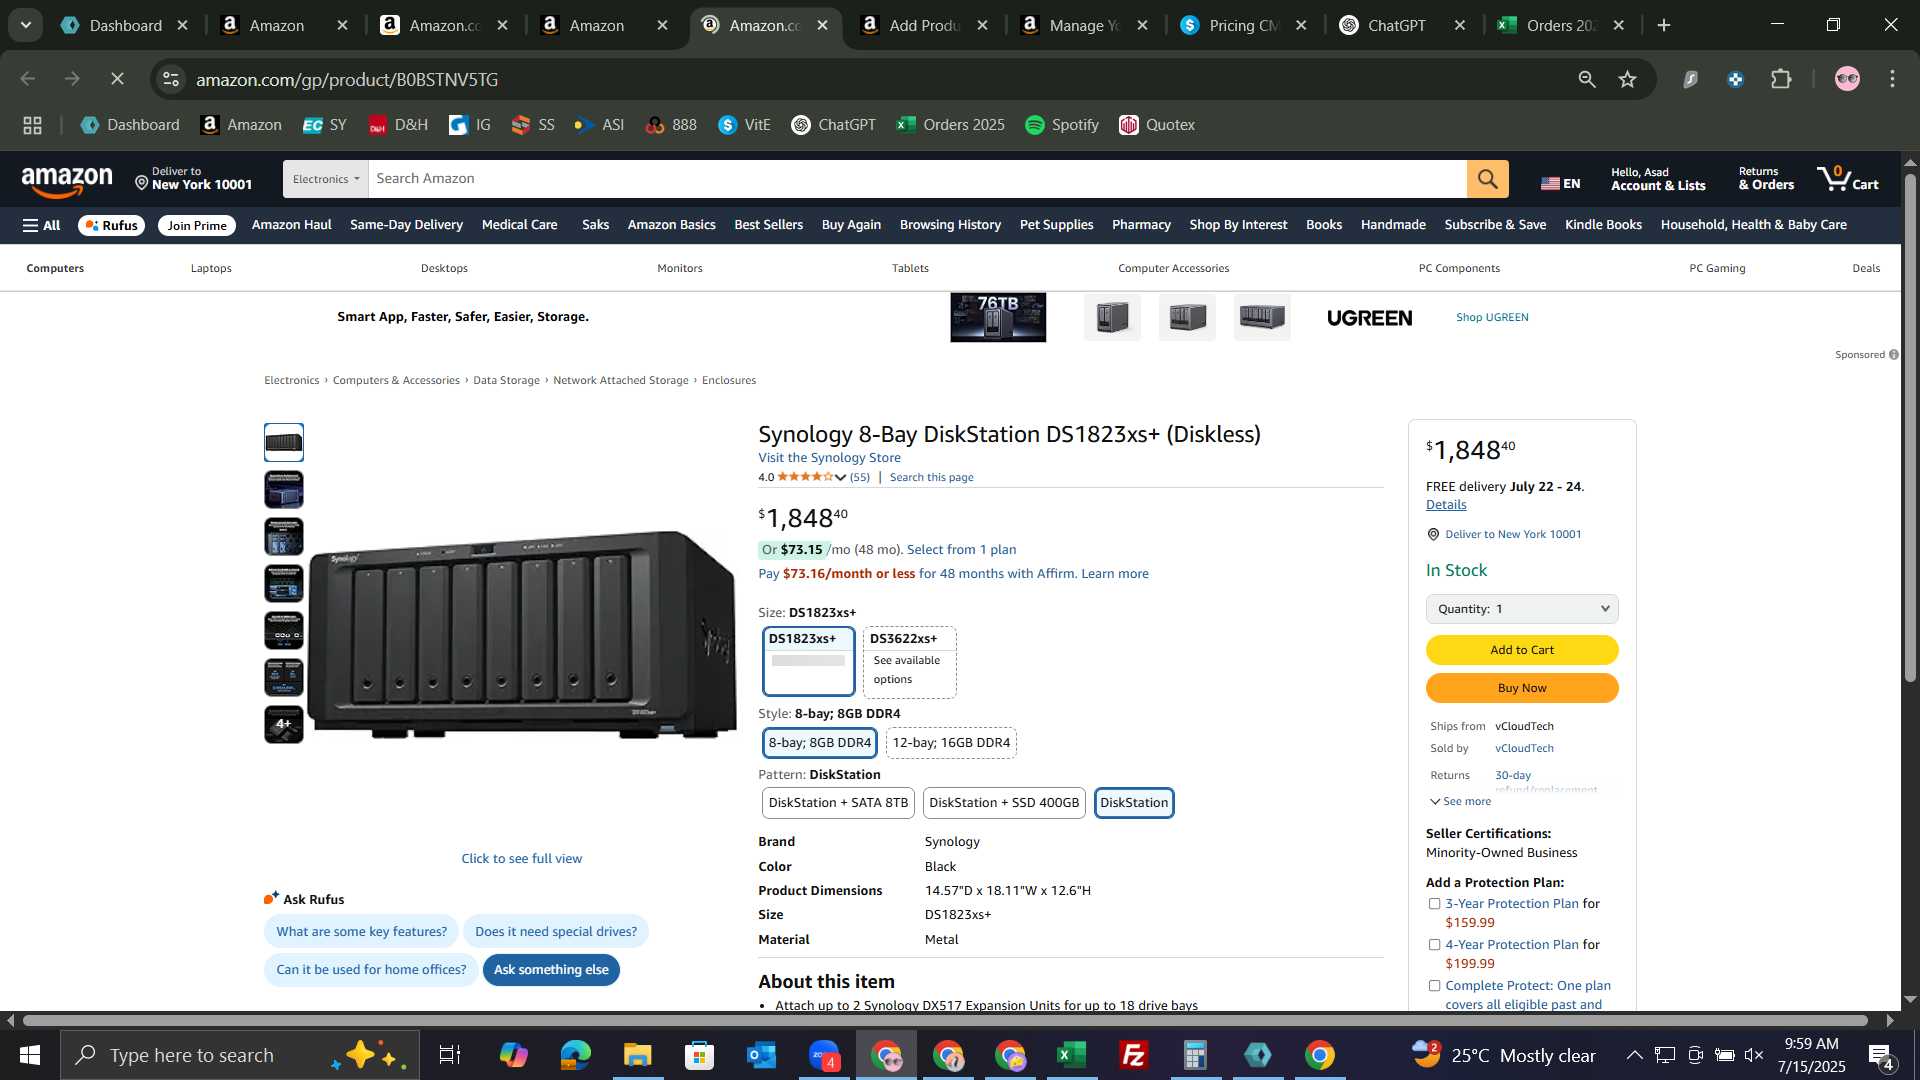Click the orange search magnifier button
Image resolution: width=1920 pixels, height=1080 pixels.
coord(1487,179)
